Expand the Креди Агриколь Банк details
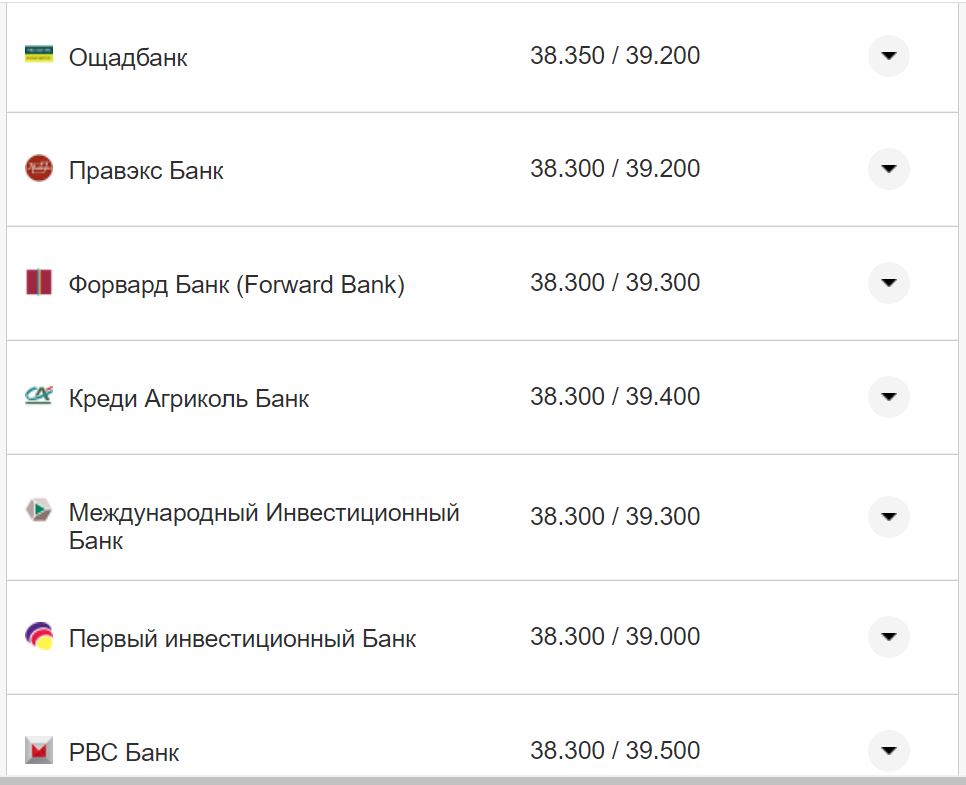966x785 pixels. [888, 397]
